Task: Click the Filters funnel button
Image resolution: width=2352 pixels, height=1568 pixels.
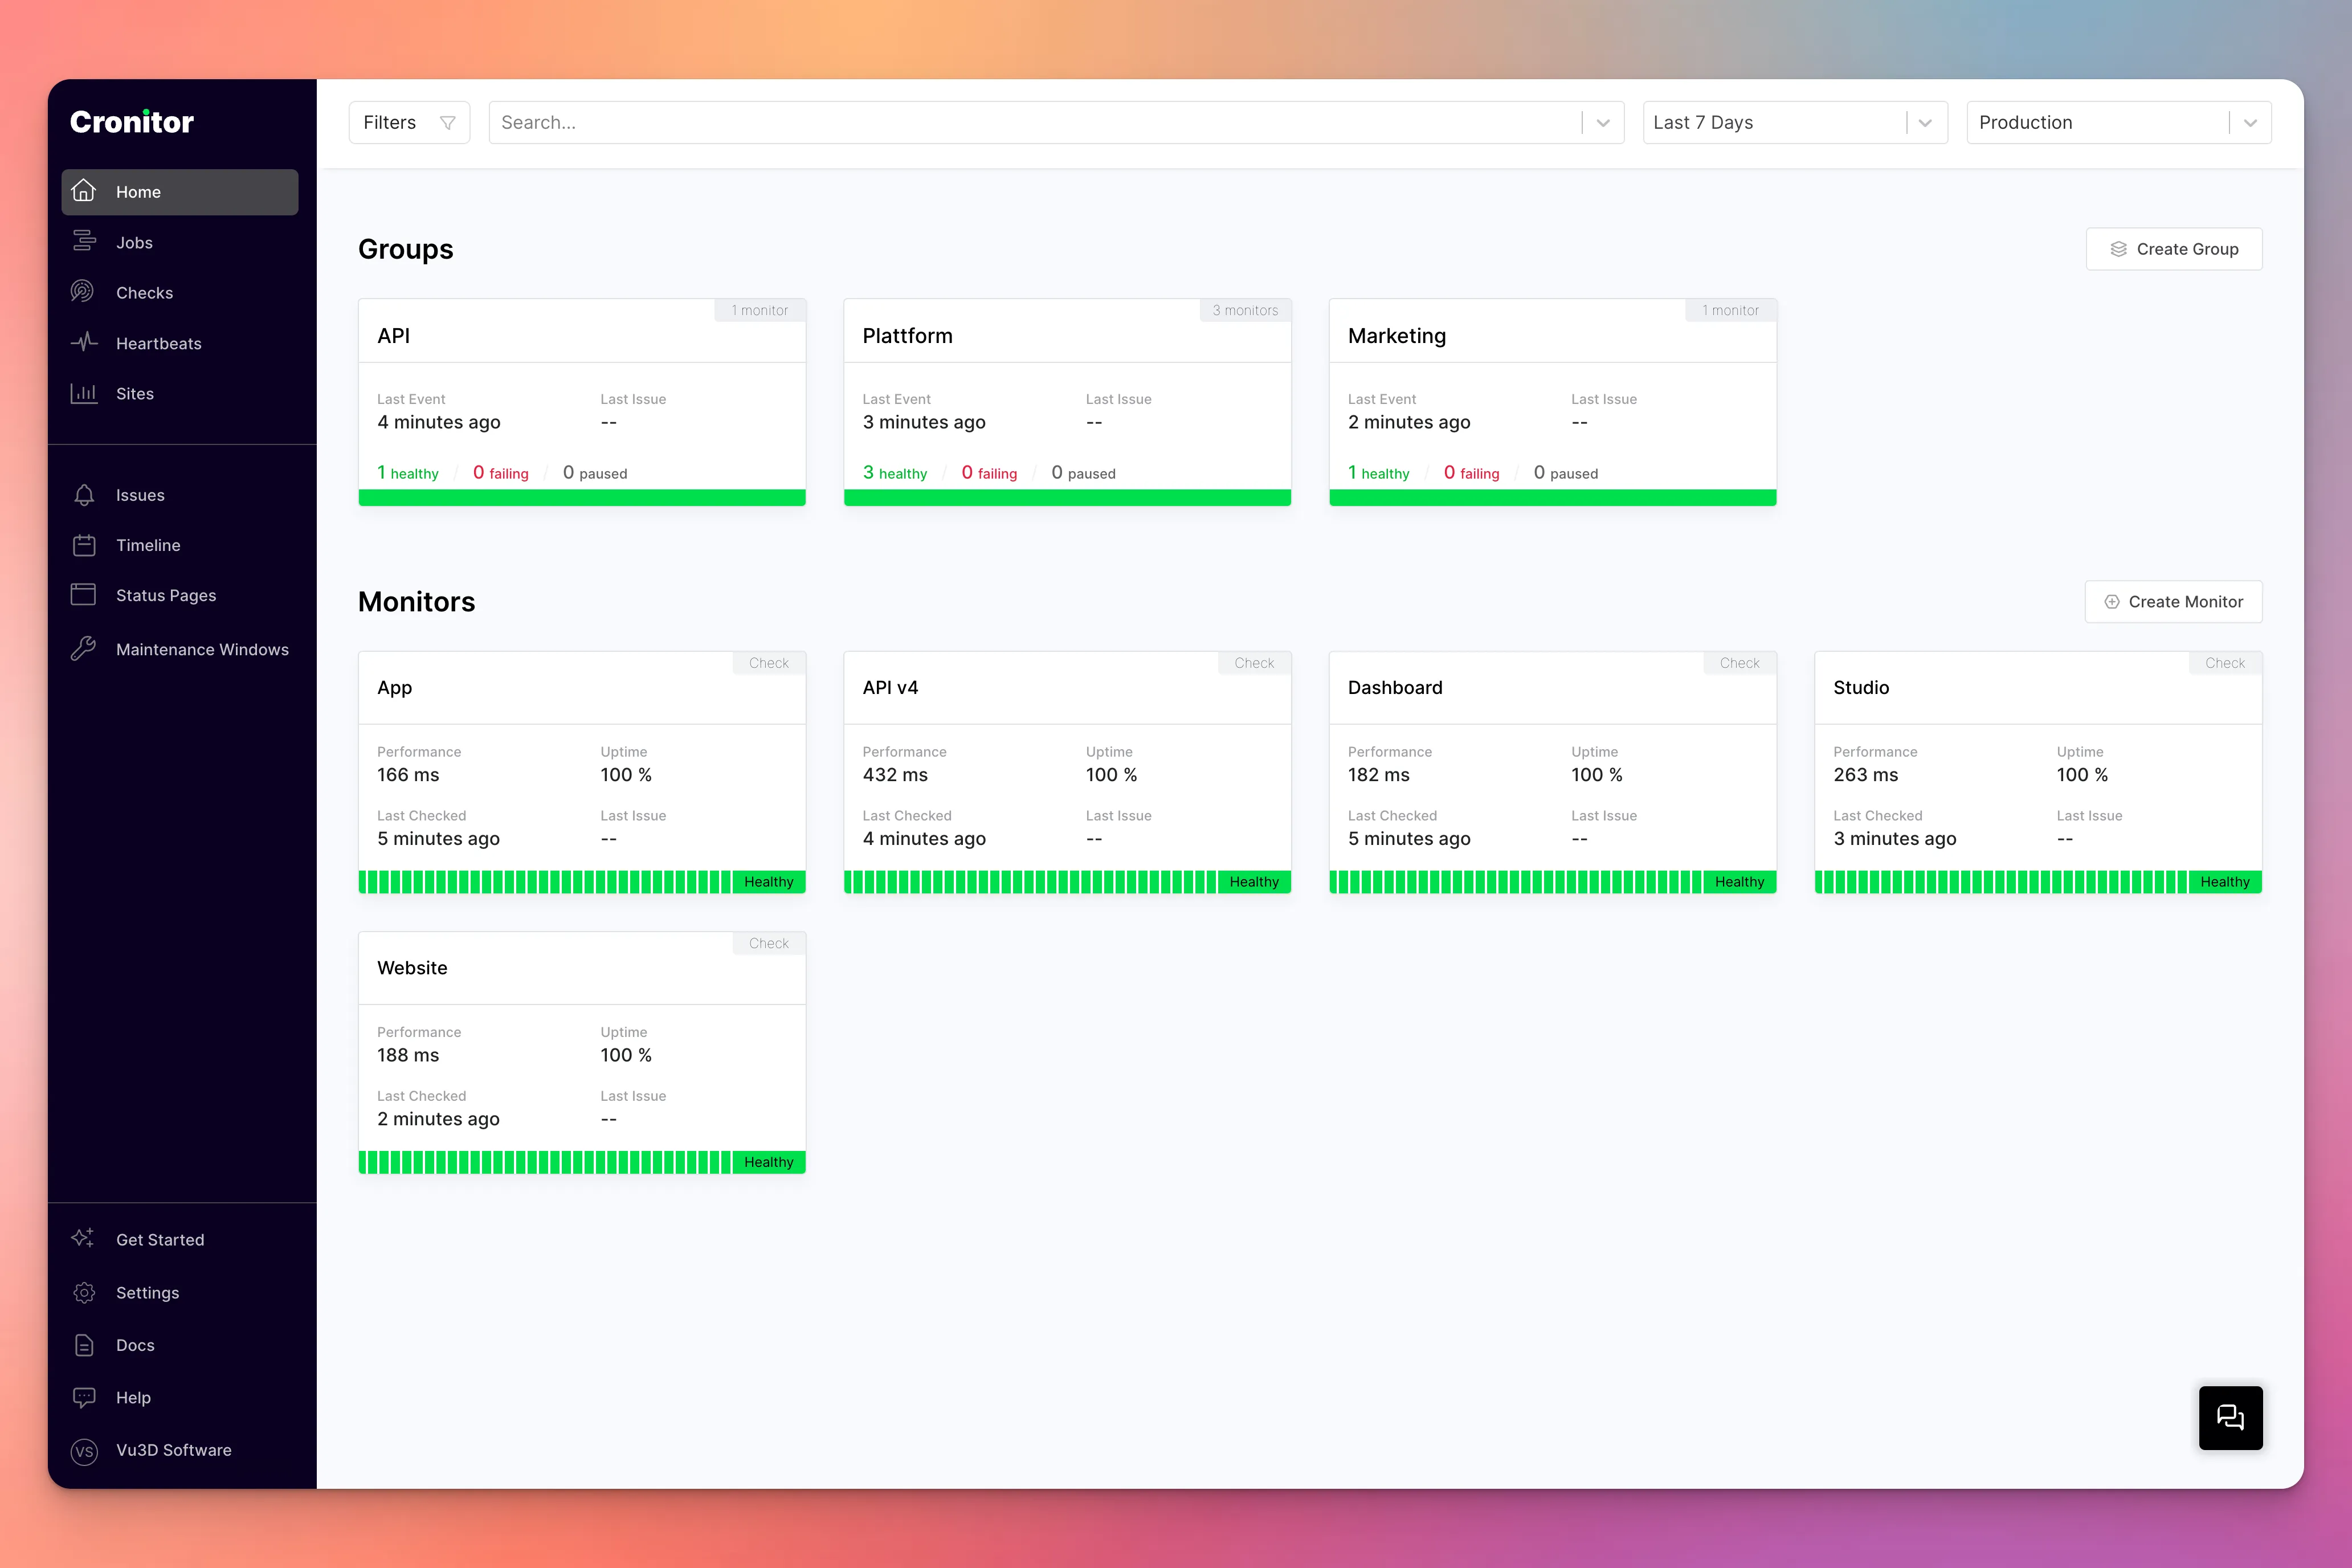Action: pos(409,122)
